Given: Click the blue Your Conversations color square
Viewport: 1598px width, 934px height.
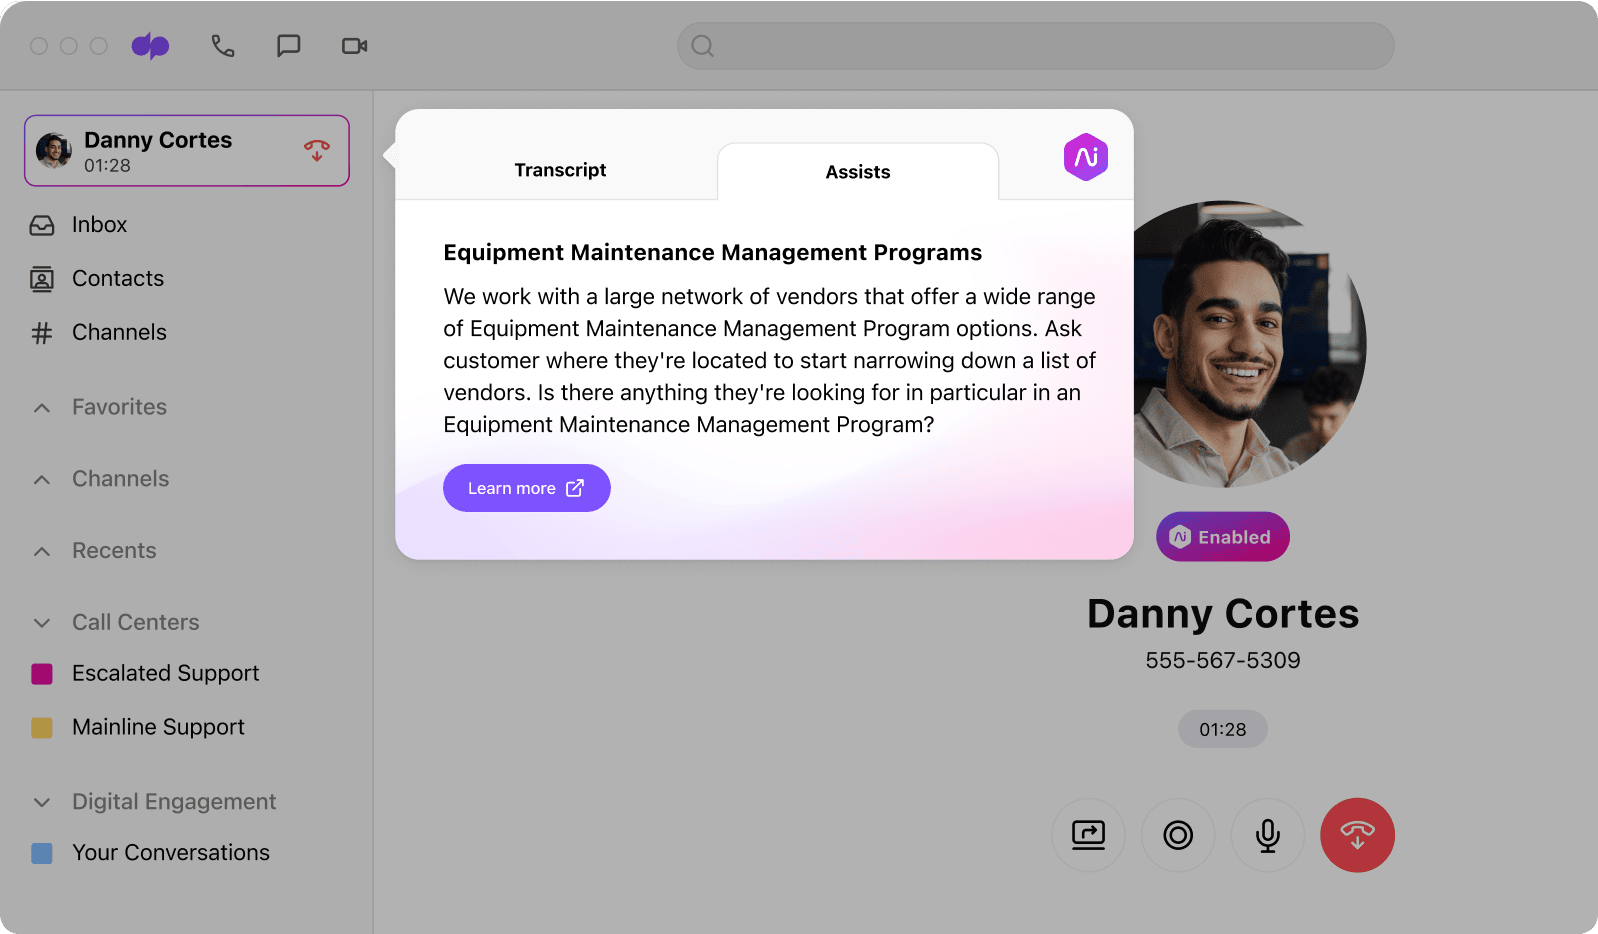Looking at the screenshot, I should pos(42,853).
